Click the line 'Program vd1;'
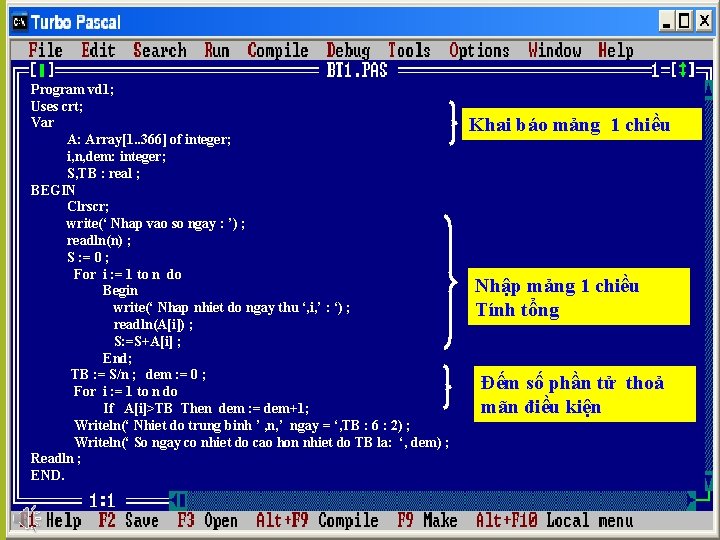 [72, 89]
